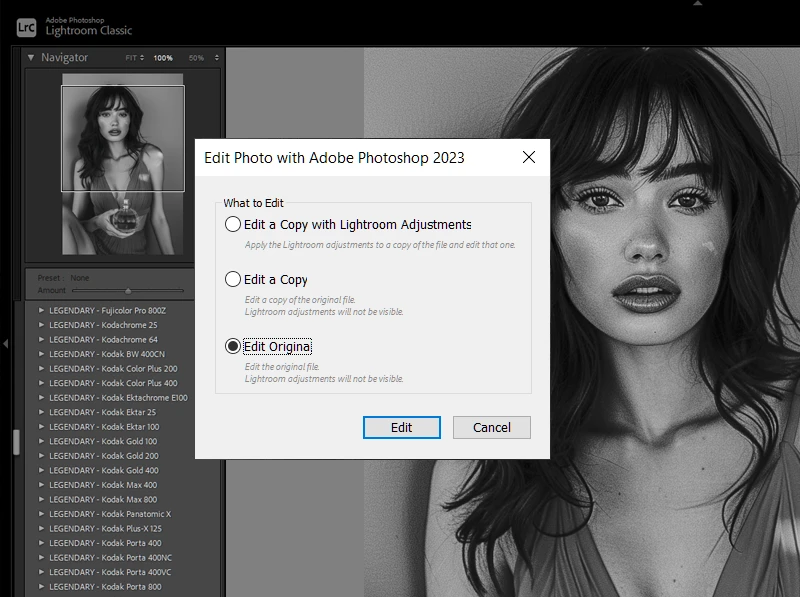Expand LEGENDARY - Kodak BW 400CN preset group

(42, 354)
